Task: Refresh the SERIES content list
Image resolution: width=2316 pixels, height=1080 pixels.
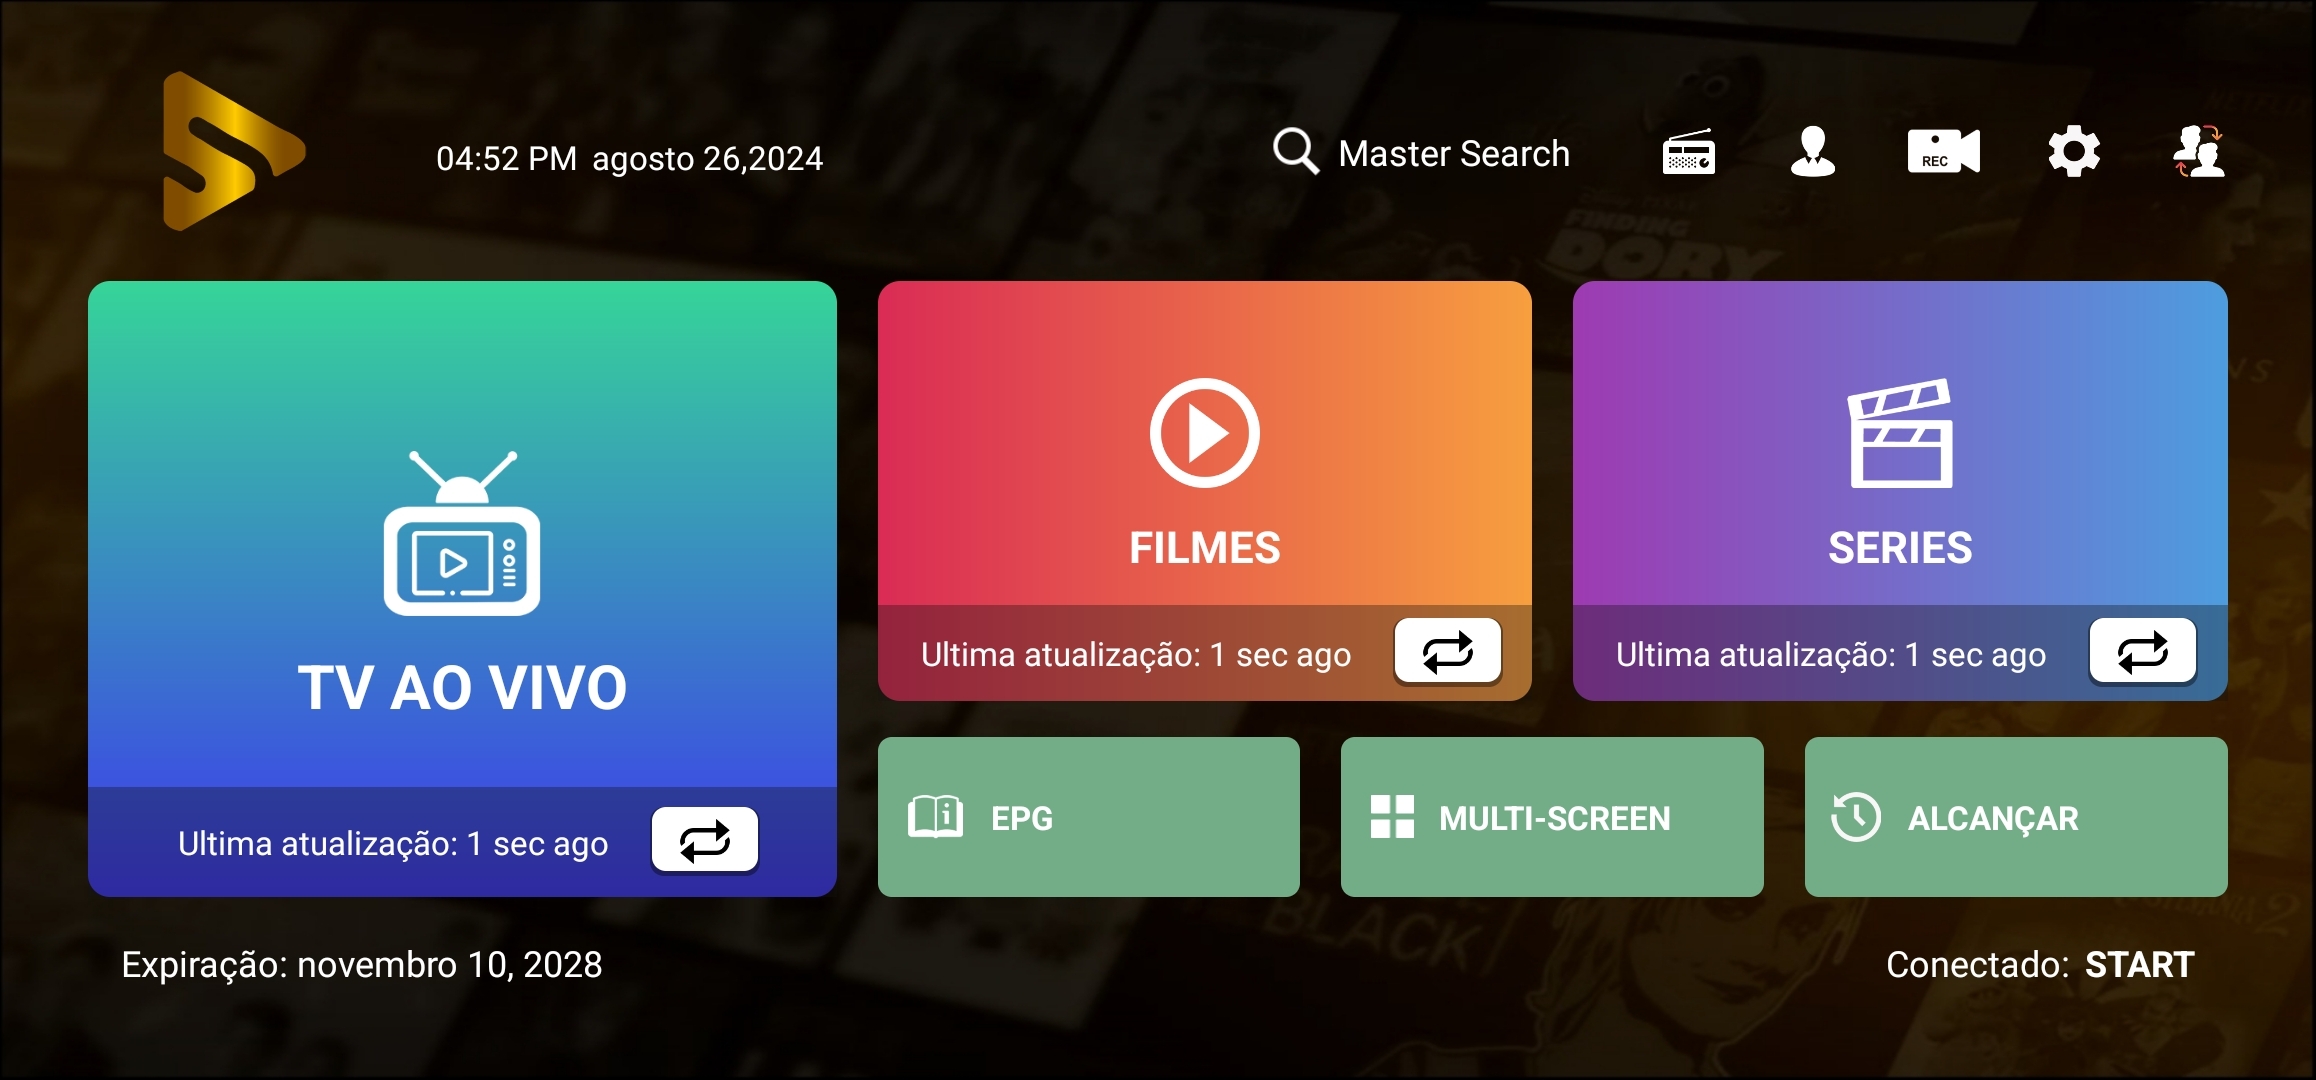Action: point(2142,652)
